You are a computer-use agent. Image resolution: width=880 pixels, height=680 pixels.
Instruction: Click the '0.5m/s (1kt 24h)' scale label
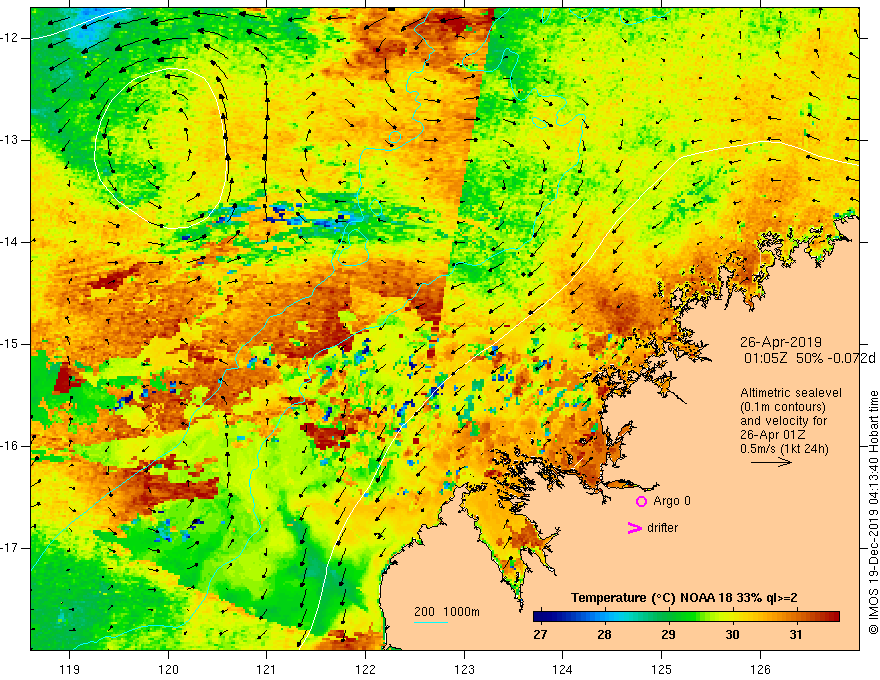pyautogui.click(x=784, y=449)
